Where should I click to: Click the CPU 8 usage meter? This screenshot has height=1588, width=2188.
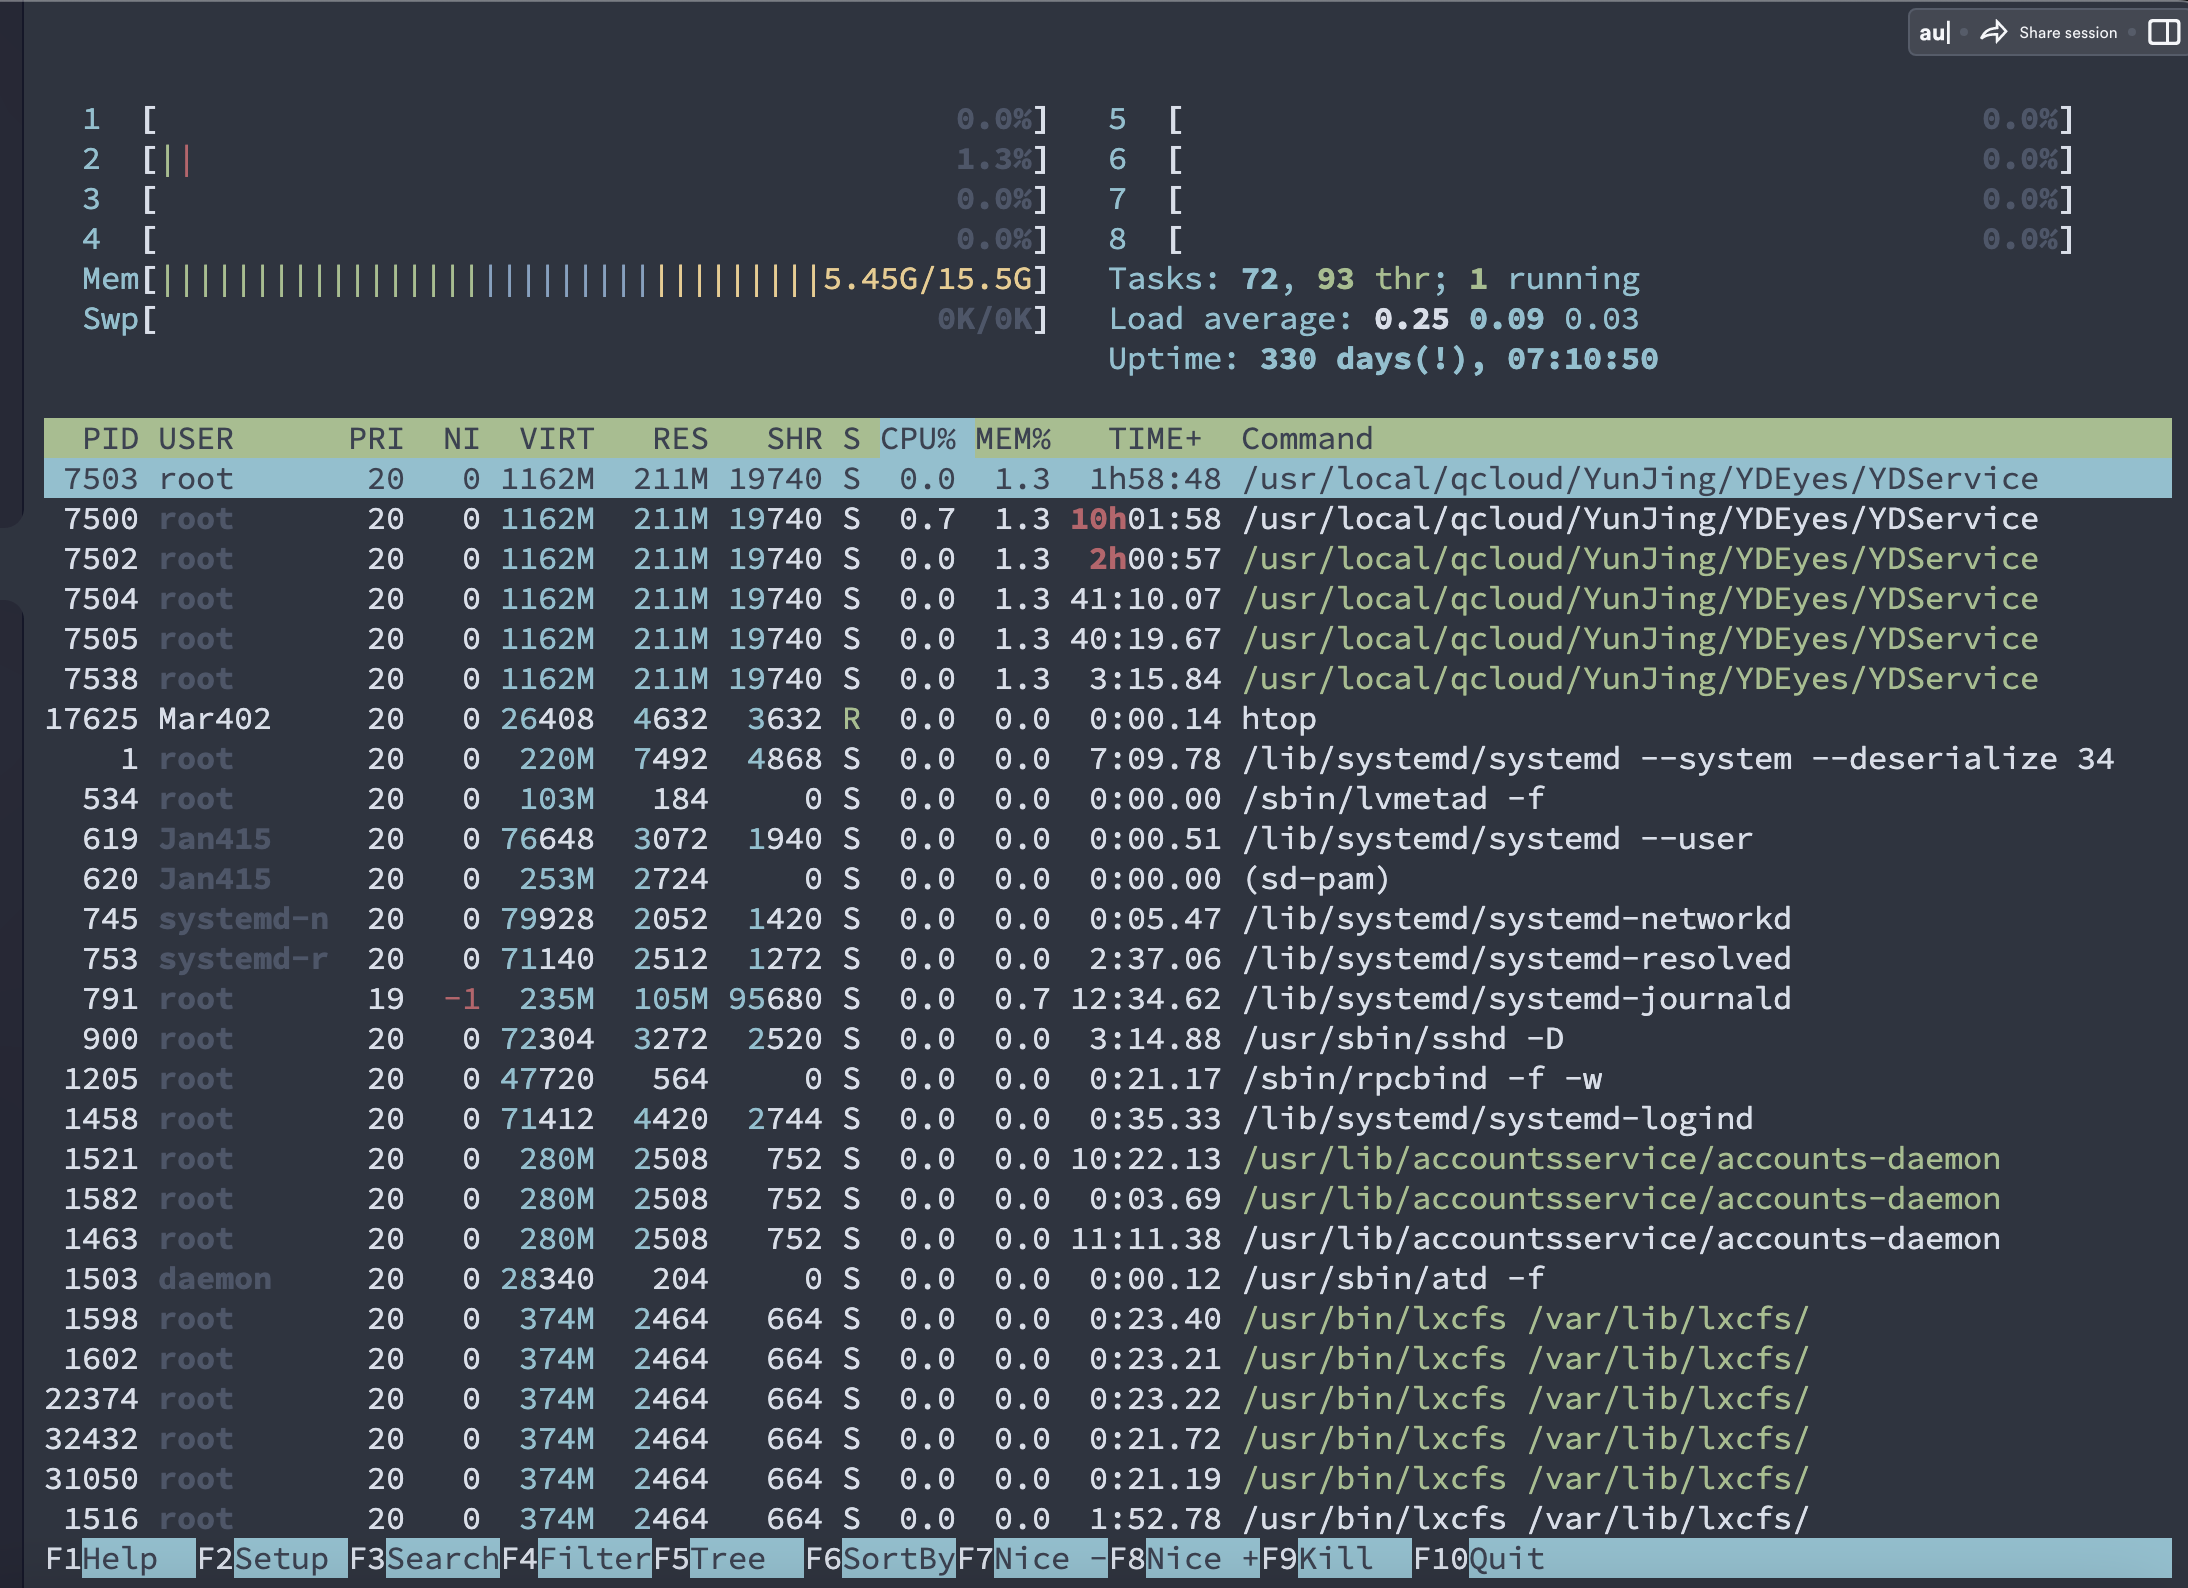(x=1592, y=239)
